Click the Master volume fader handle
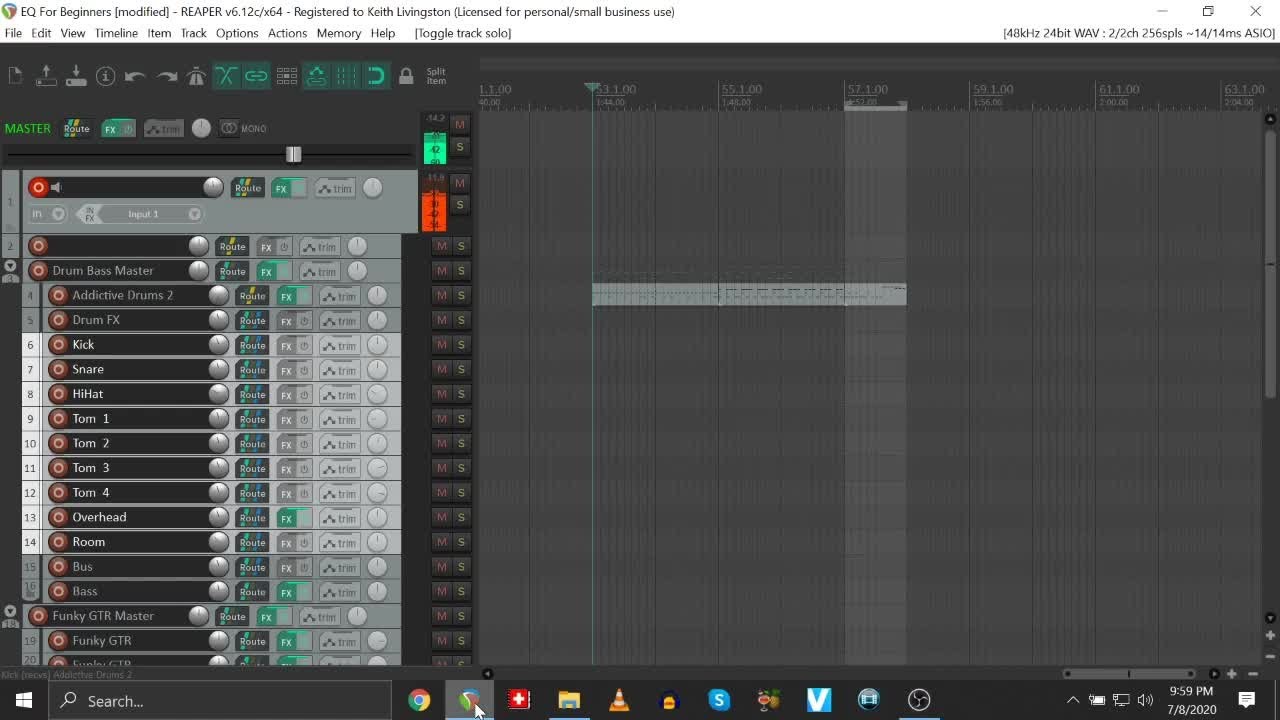1280x720 pixels. 293,154
